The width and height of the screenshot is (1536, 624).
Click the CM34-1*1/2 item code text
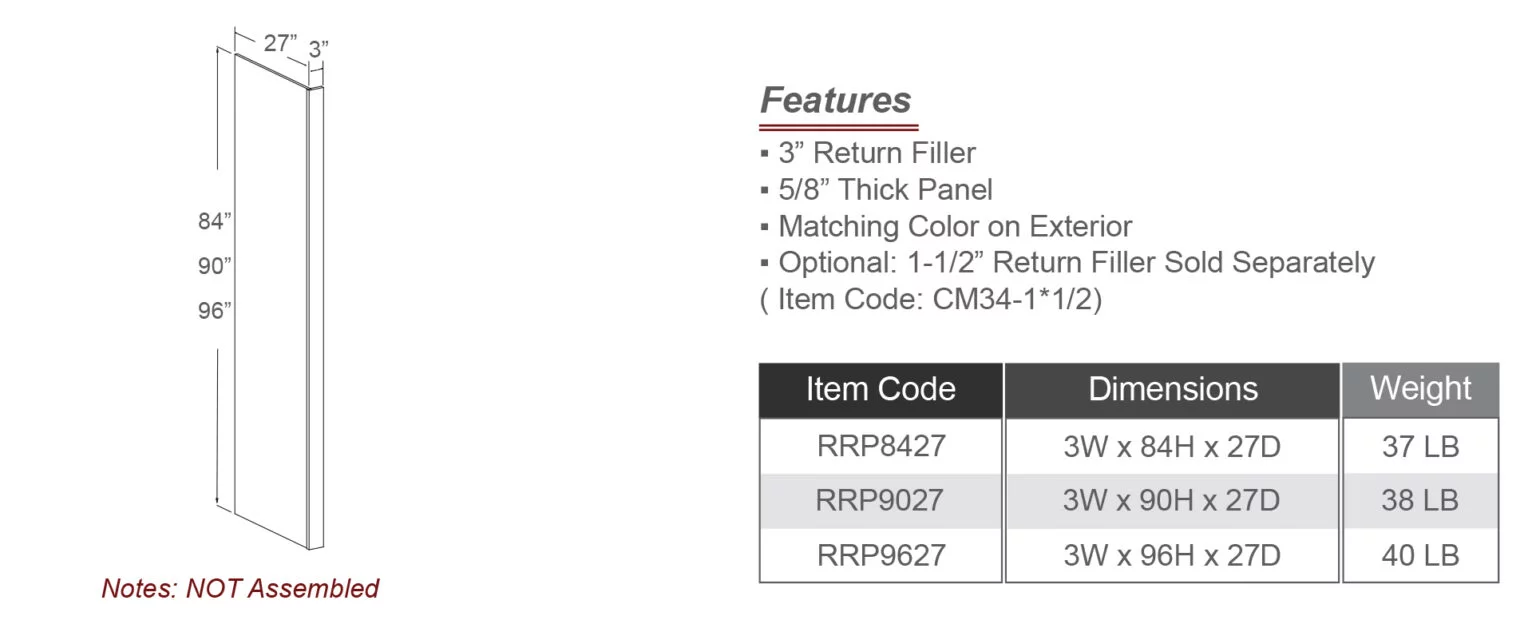click(x=1016, y=300)
